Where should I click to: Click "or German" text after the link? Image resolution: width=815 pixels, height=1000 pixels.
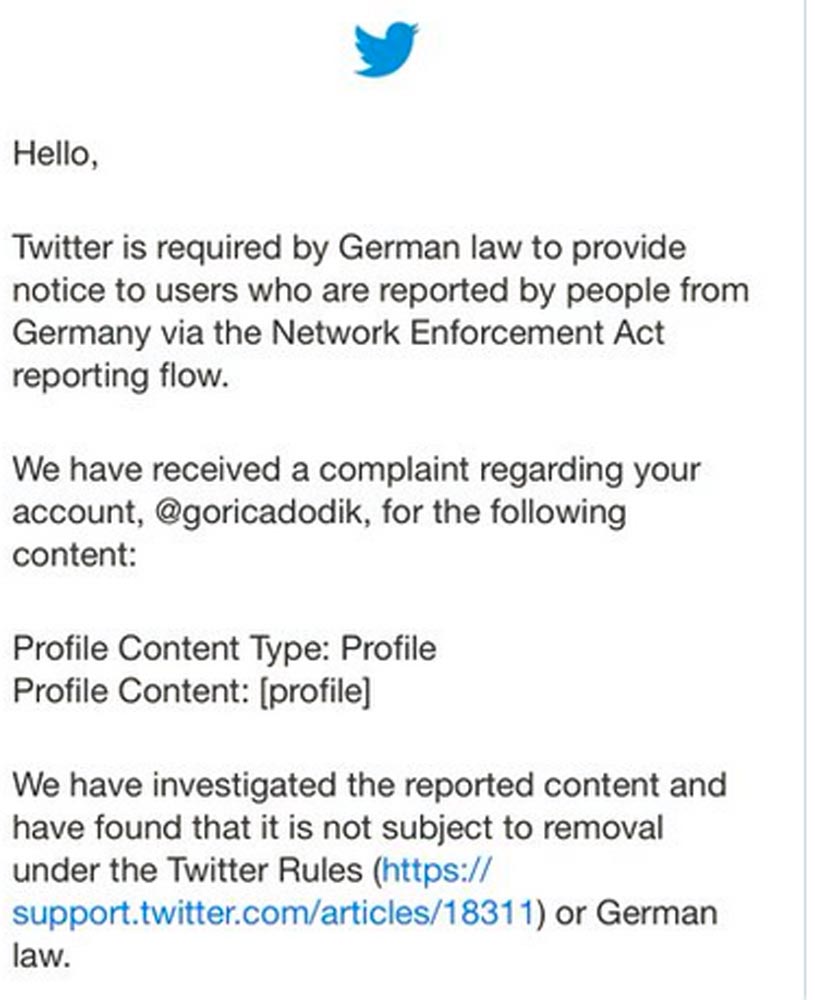coord(636,913)
